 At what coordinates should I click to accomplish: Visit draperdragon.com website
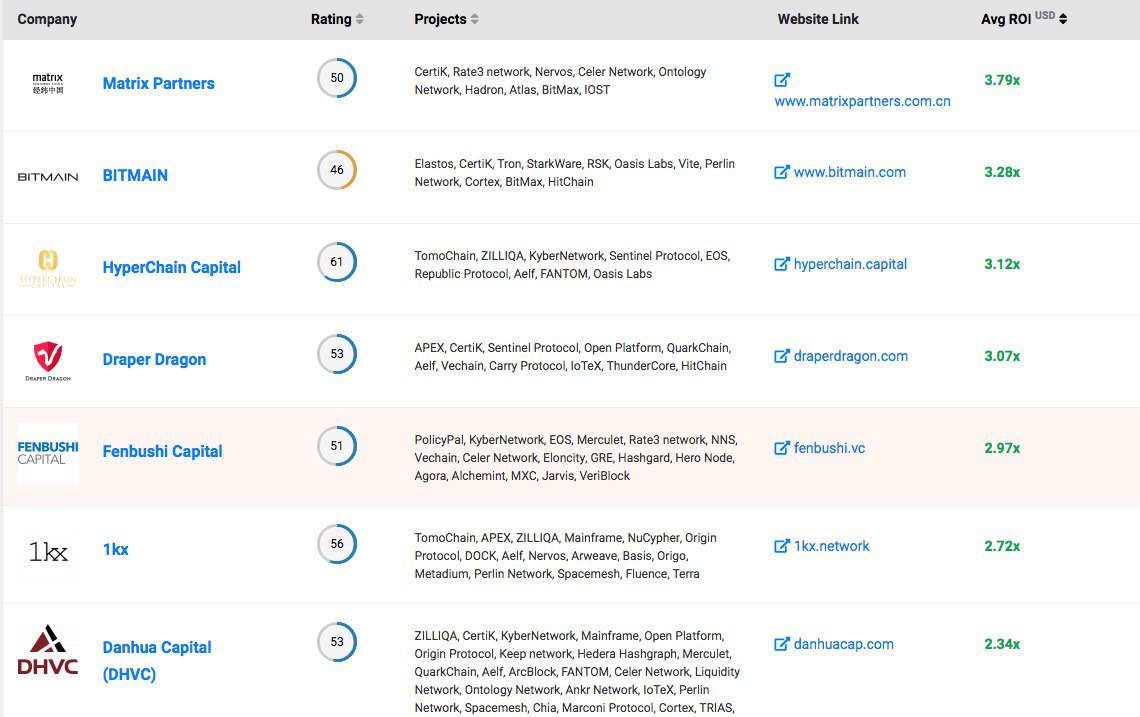[851, 356]
